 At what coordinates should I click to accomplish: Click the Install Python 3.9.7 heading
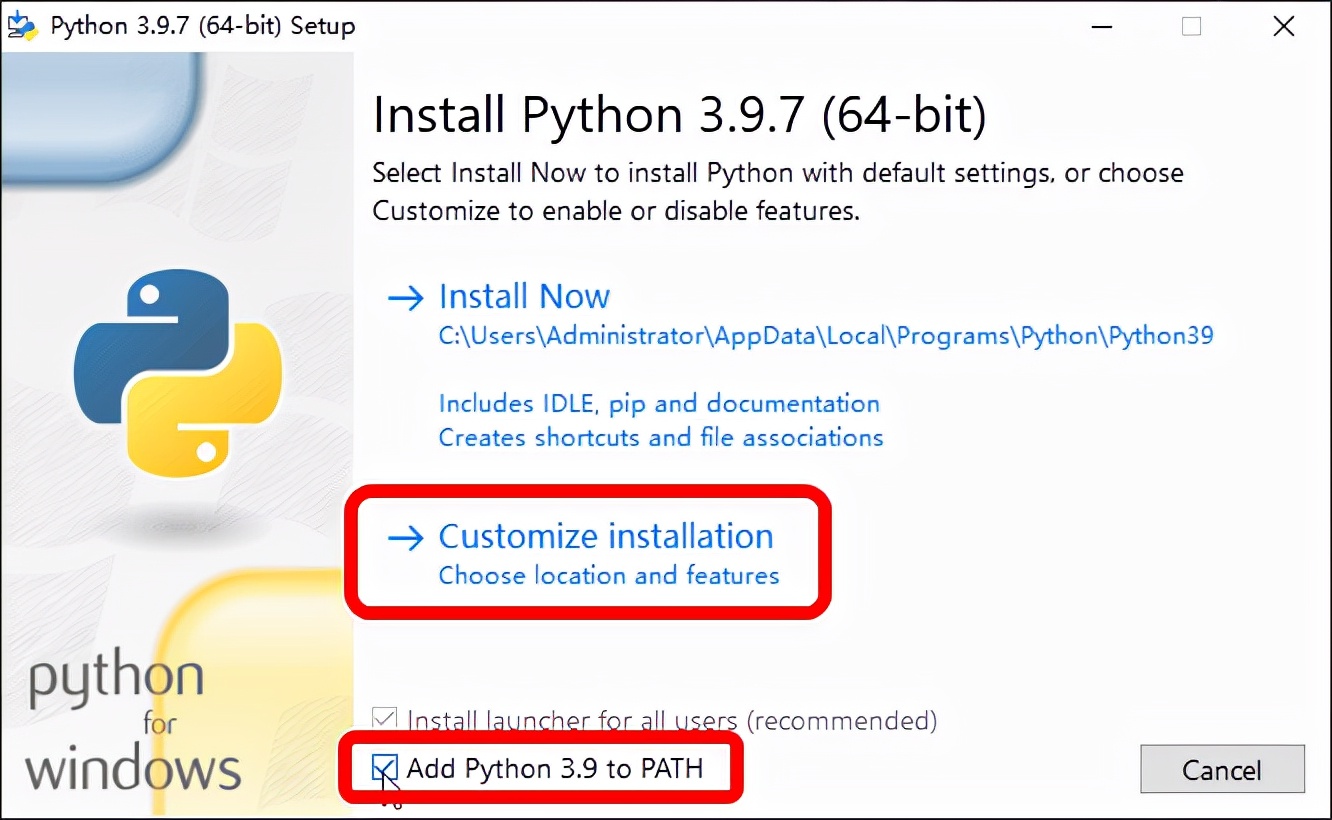(x=678, y=114)
